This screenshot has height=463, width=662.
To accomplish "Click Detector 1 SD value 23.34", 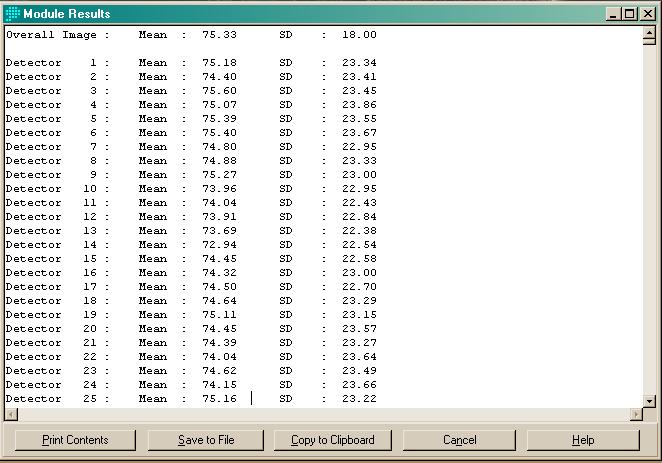I will click(x=359, y=62).
